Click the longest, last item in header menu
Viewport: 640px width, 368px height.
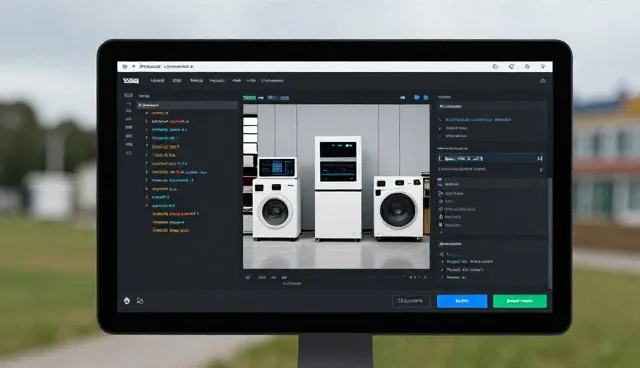[x=272, y=81]
